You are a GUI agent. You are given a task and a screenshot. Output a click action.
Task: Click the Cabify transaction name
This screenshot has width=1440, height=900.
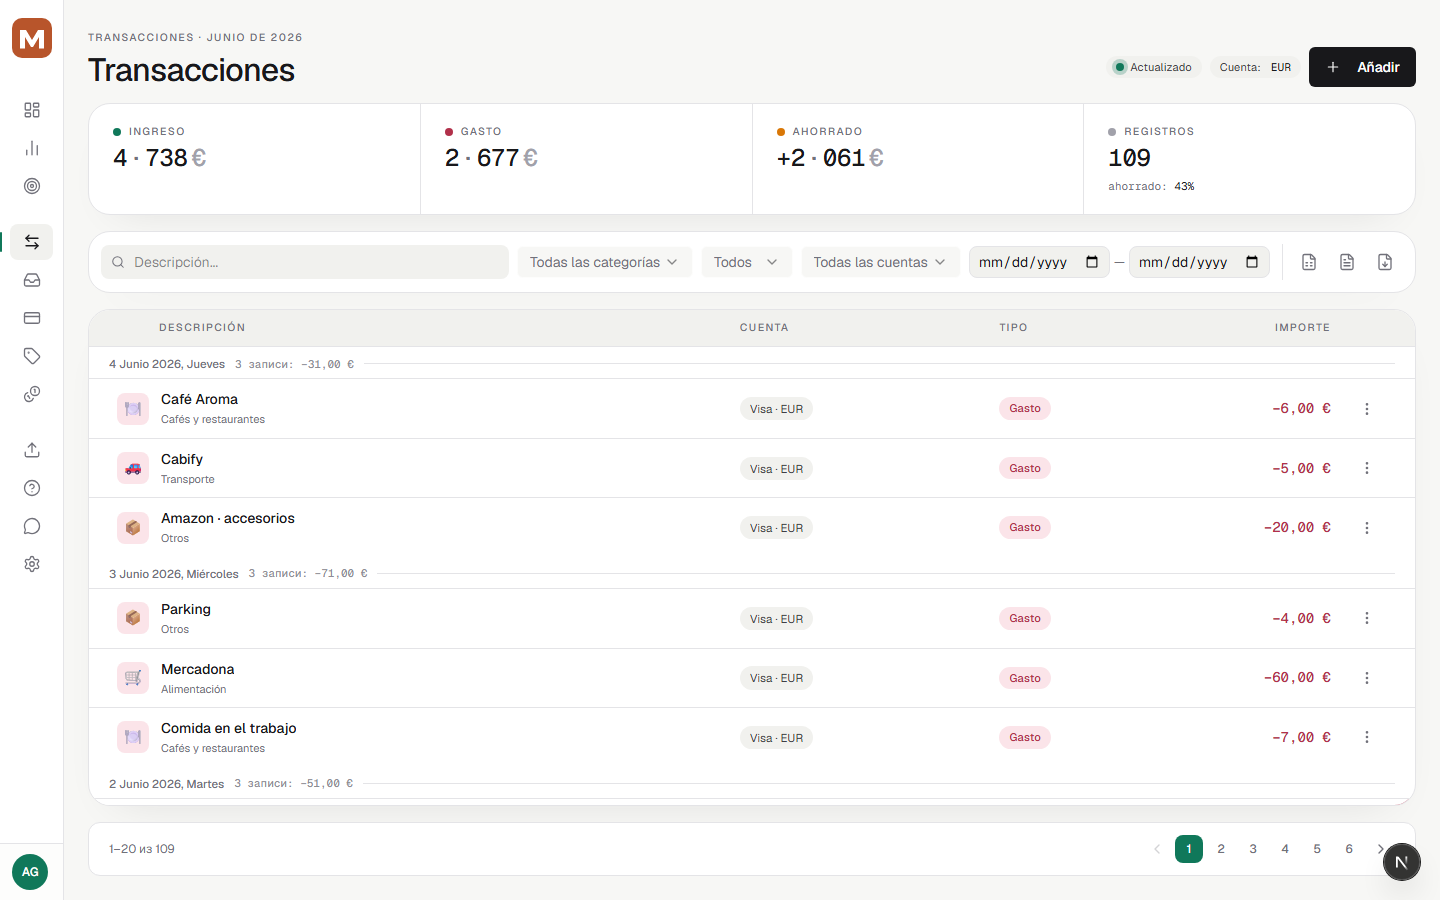click(182, 459)
